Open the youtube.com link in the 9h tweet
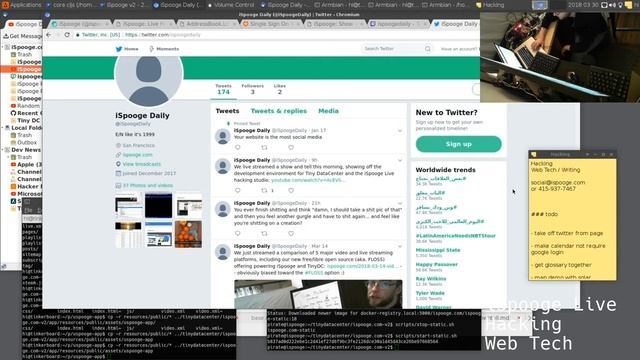This screenshot has width=640, height=360. (x=308, y=180)
